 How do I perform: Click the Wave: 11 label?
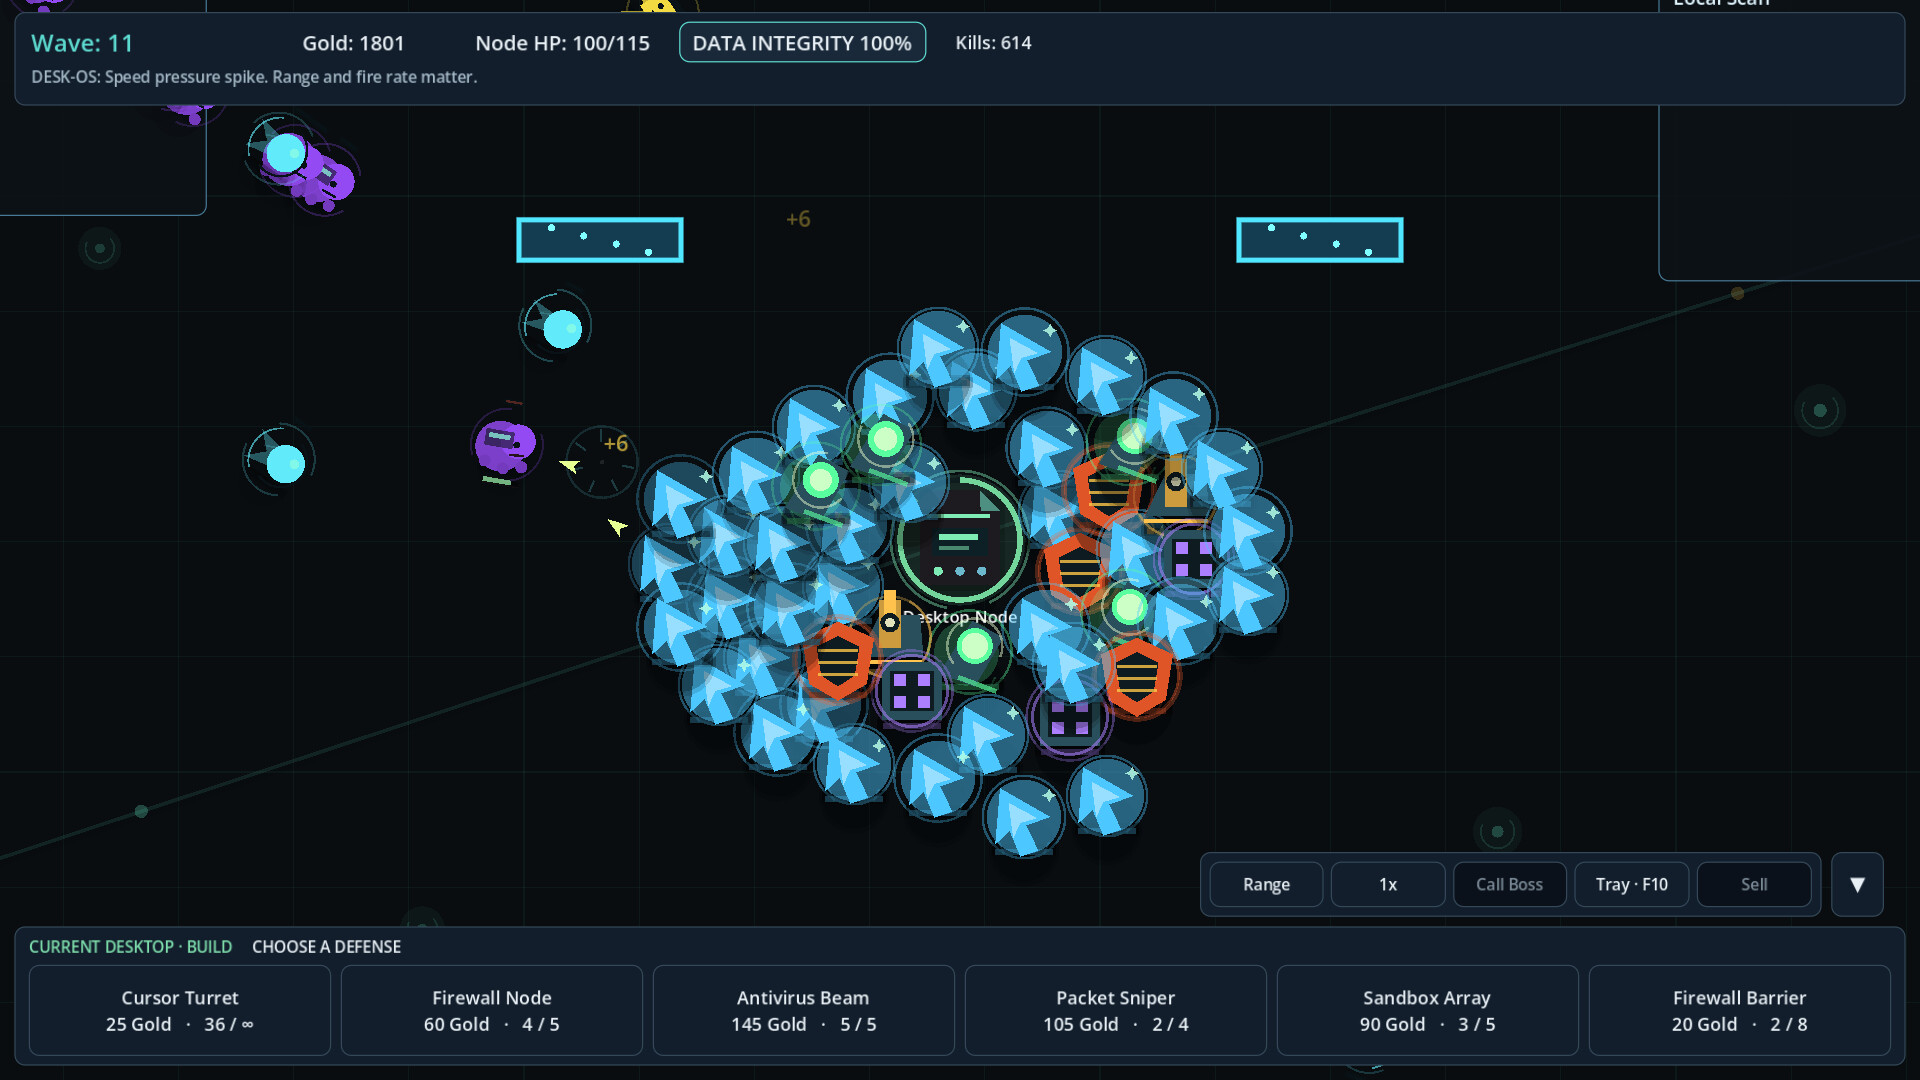point(82,43)
